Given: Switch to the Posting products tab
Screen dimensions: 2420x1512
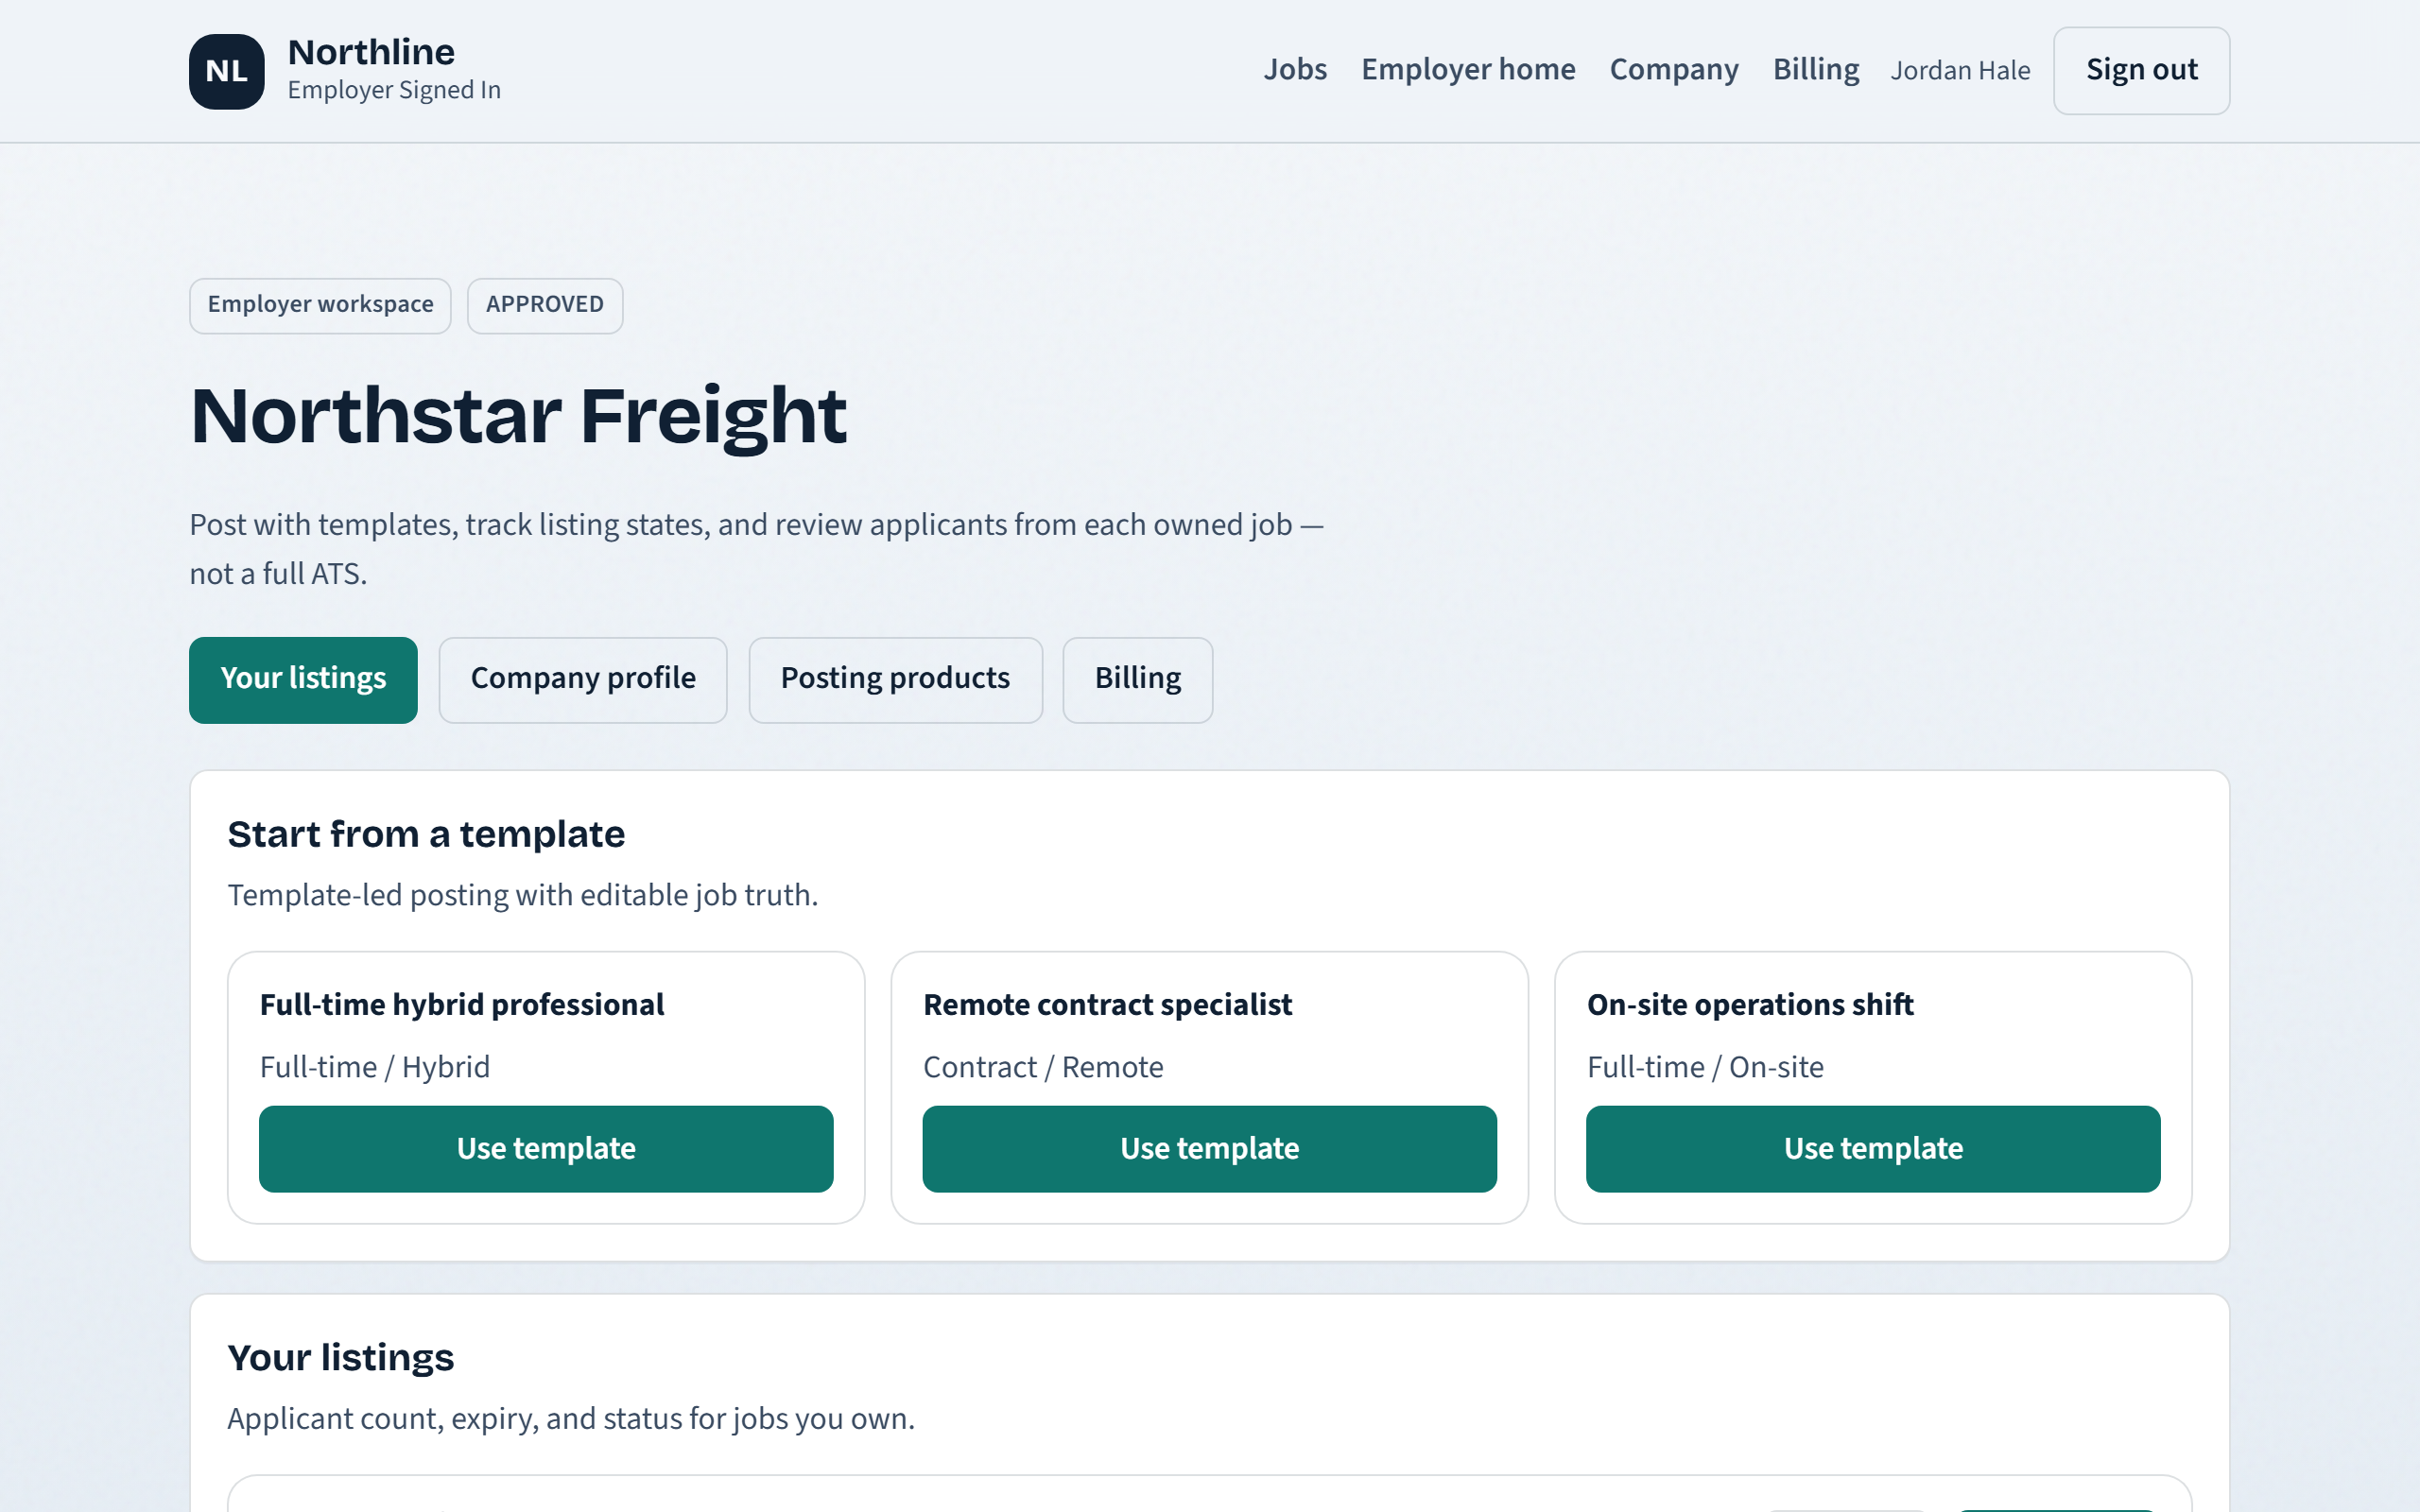Looking at the screenshot, I should [x=895, y=679].
